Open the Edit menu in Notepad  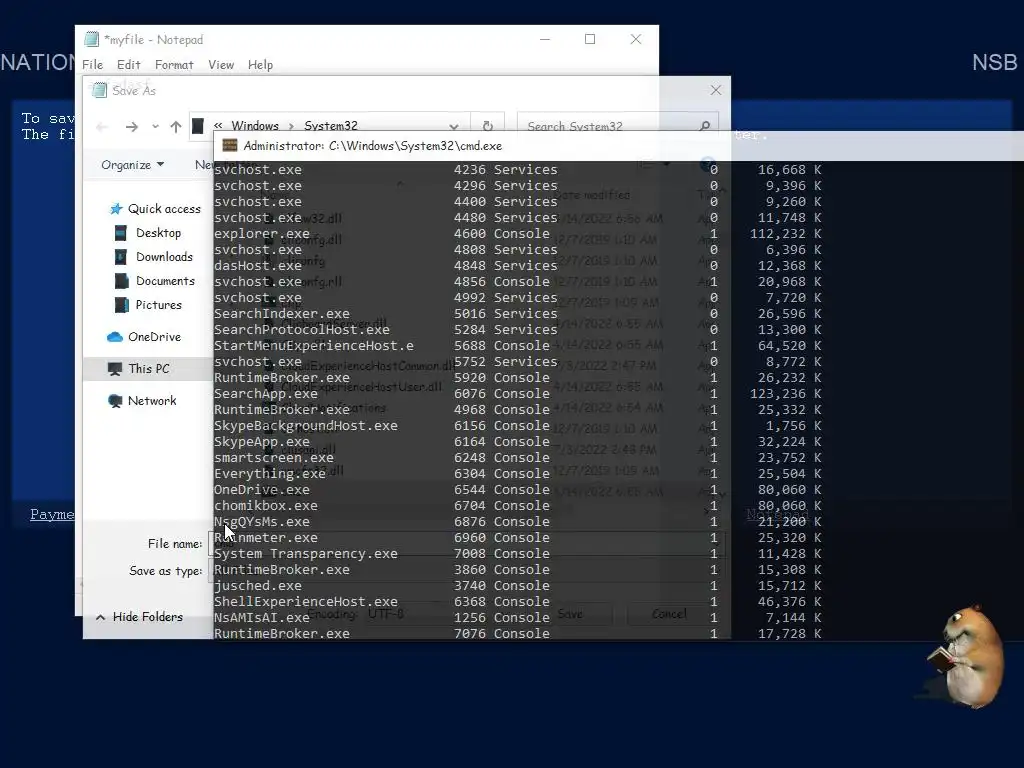pyautogui.click(x=129, y=65)
